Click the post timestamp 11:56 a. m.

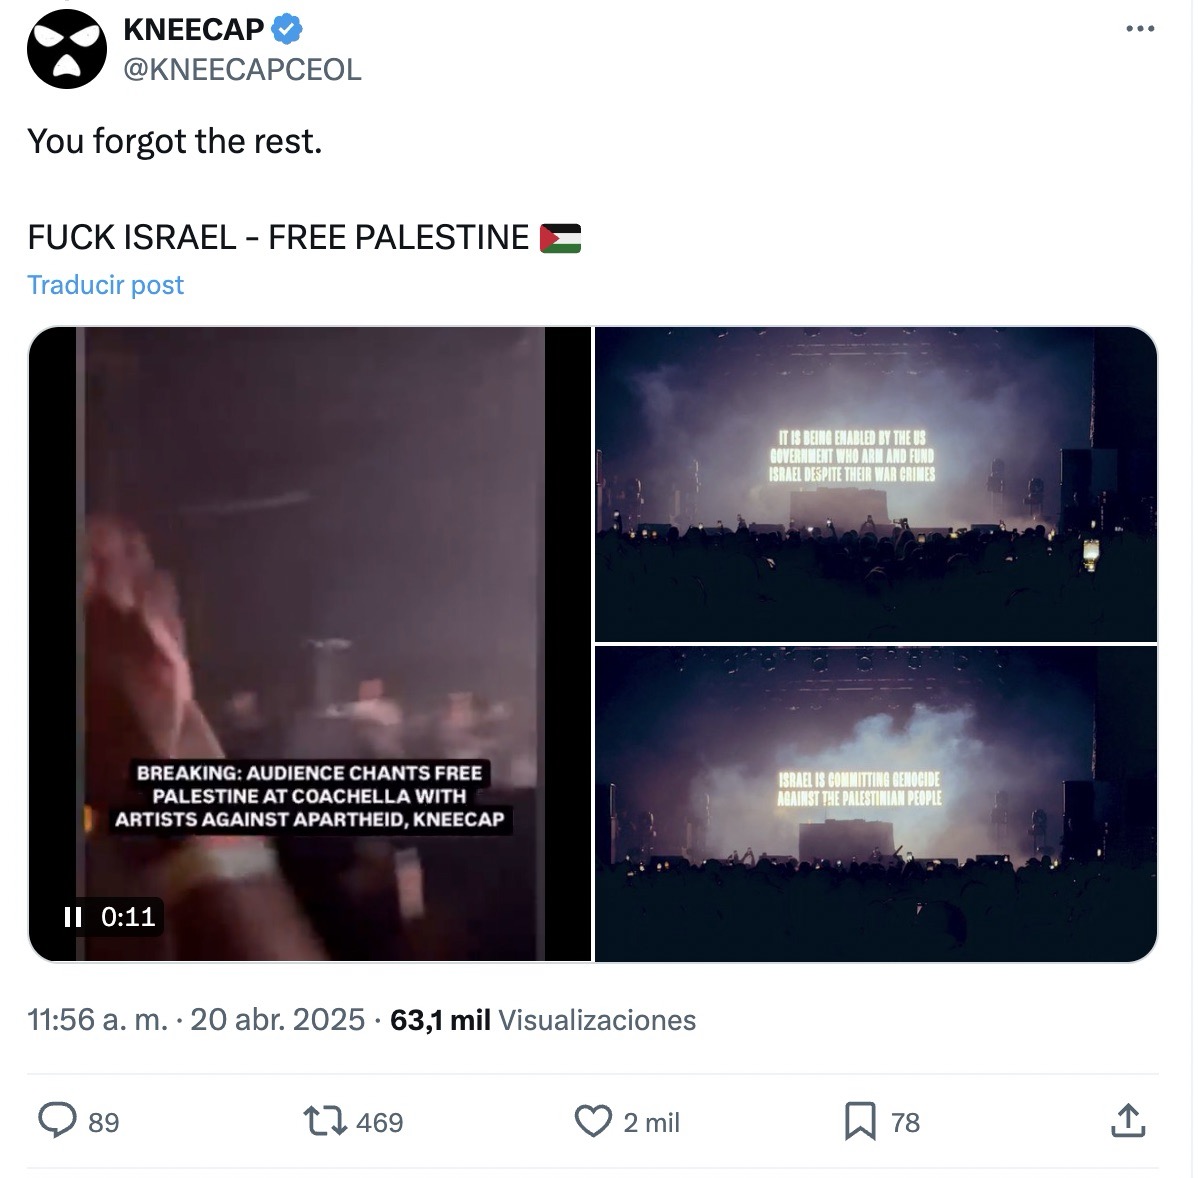(98, 1020)
